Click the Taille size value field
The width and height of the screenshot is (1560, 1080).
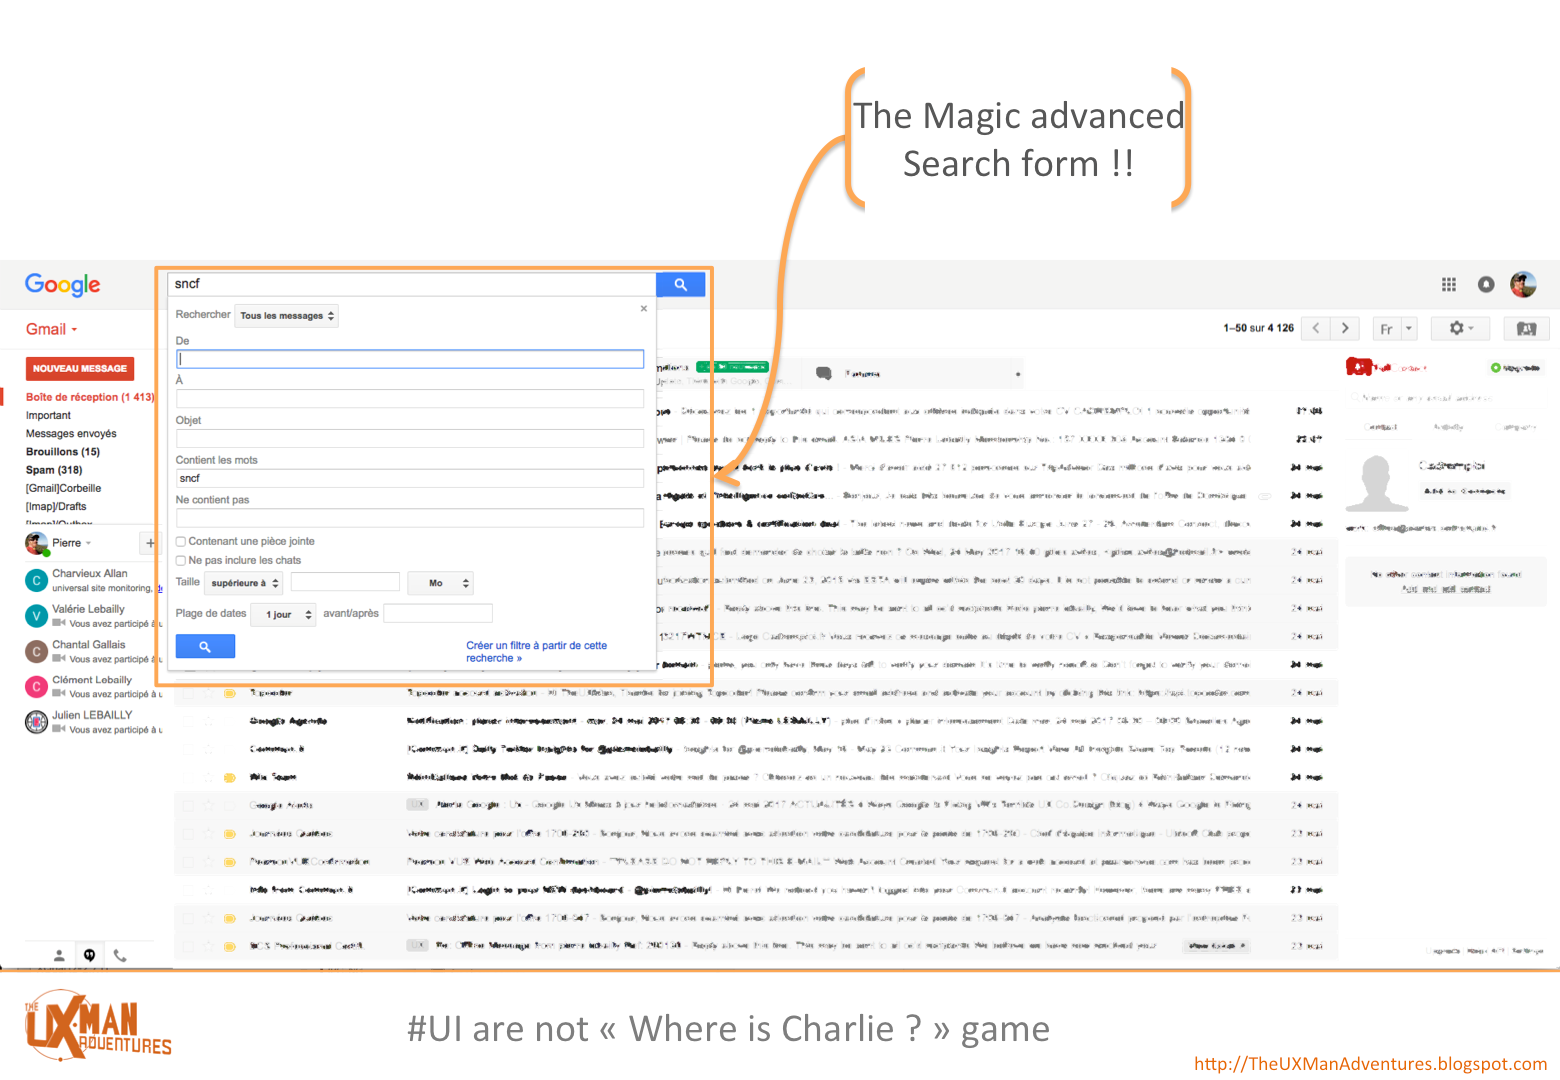[345, 583]
